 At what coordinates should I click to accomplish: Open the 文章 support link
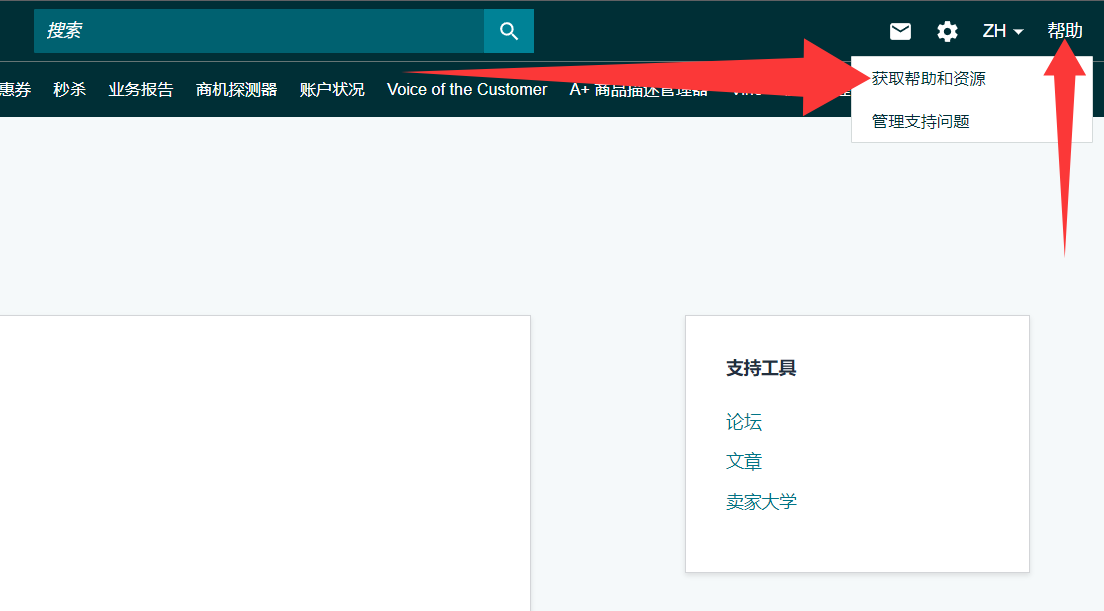click(x=744, y=462)
